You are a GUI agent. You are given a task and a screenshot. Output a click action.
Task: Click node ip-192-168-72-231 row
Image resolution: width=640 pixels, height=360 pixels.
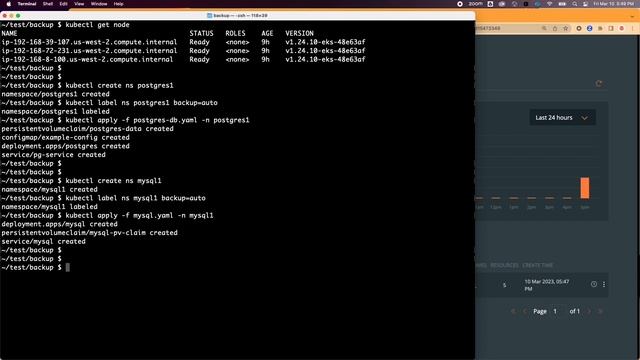183,51
